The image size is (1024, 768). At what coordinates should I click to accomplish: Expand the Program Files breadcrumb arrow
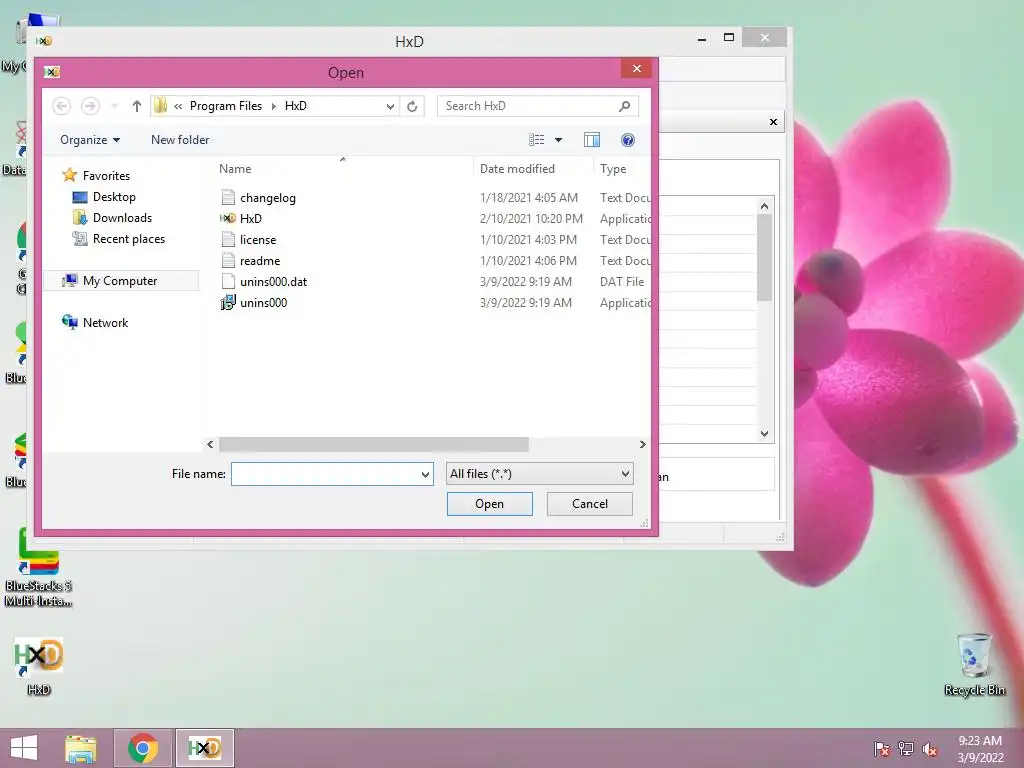pyautogui.click(x=274, y=106)
